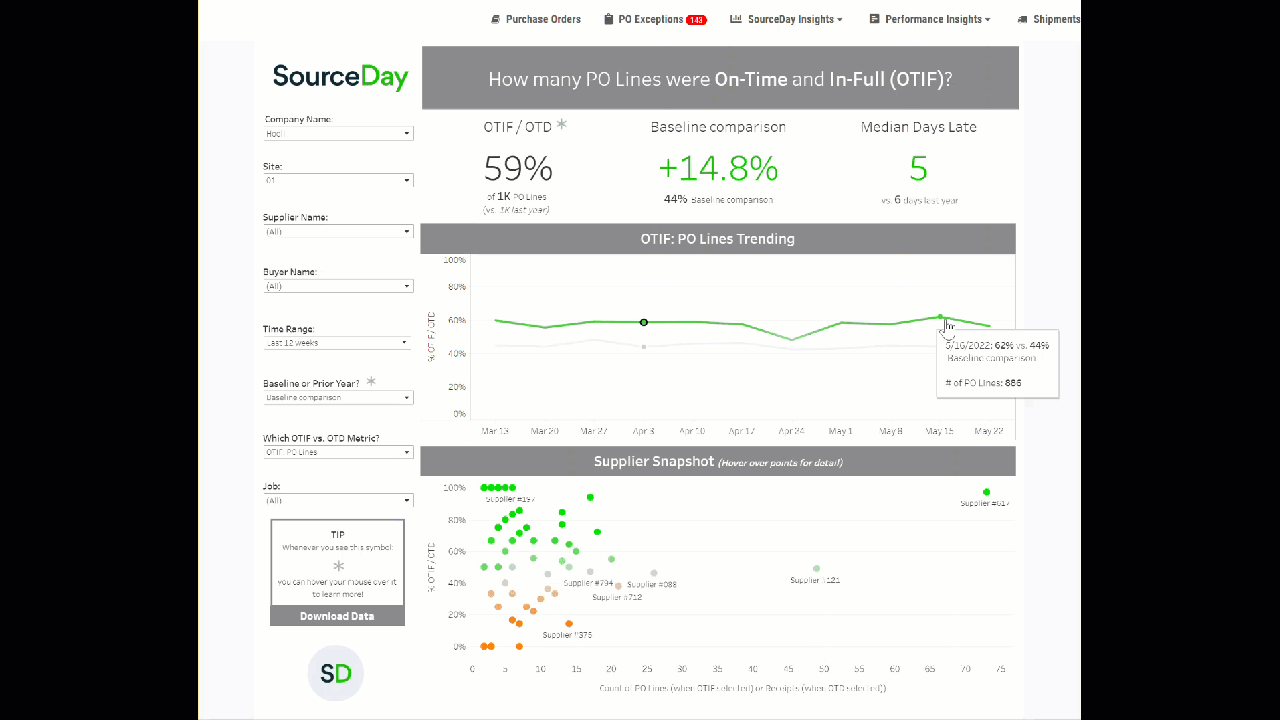Open the Time Range dropdown
This screenshot has height=720, width=1280.
tap(338, 342)
